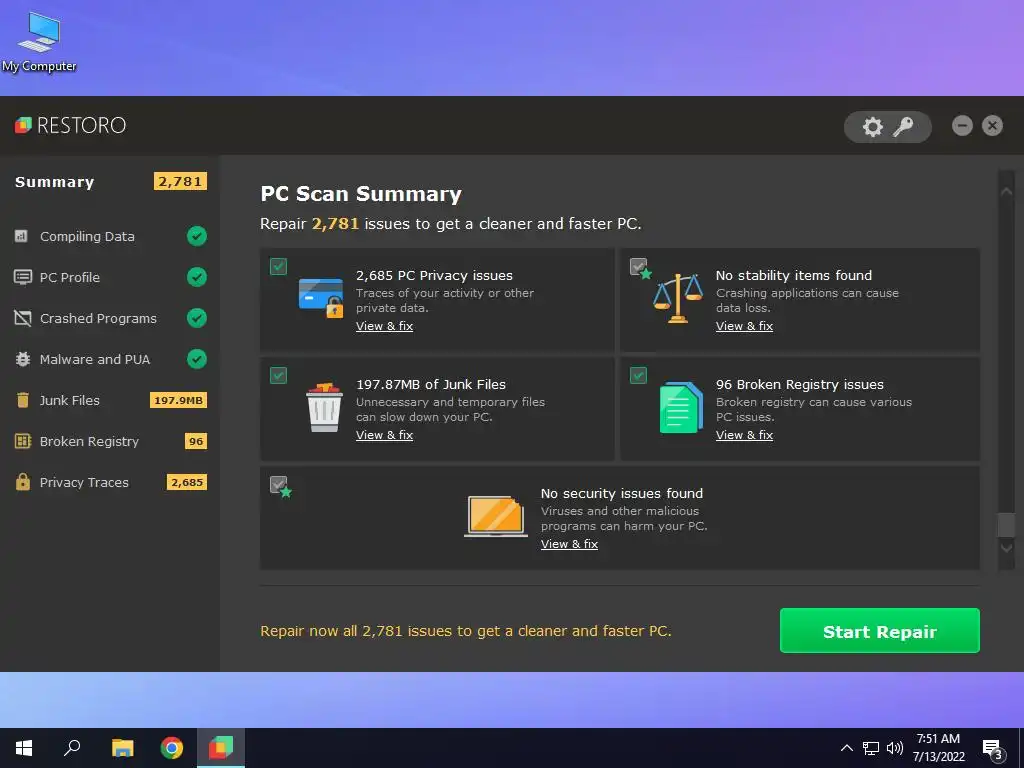Click the Privacy Traces padlock icon
The image size is (1024, 768).
(x=23, y=482)
